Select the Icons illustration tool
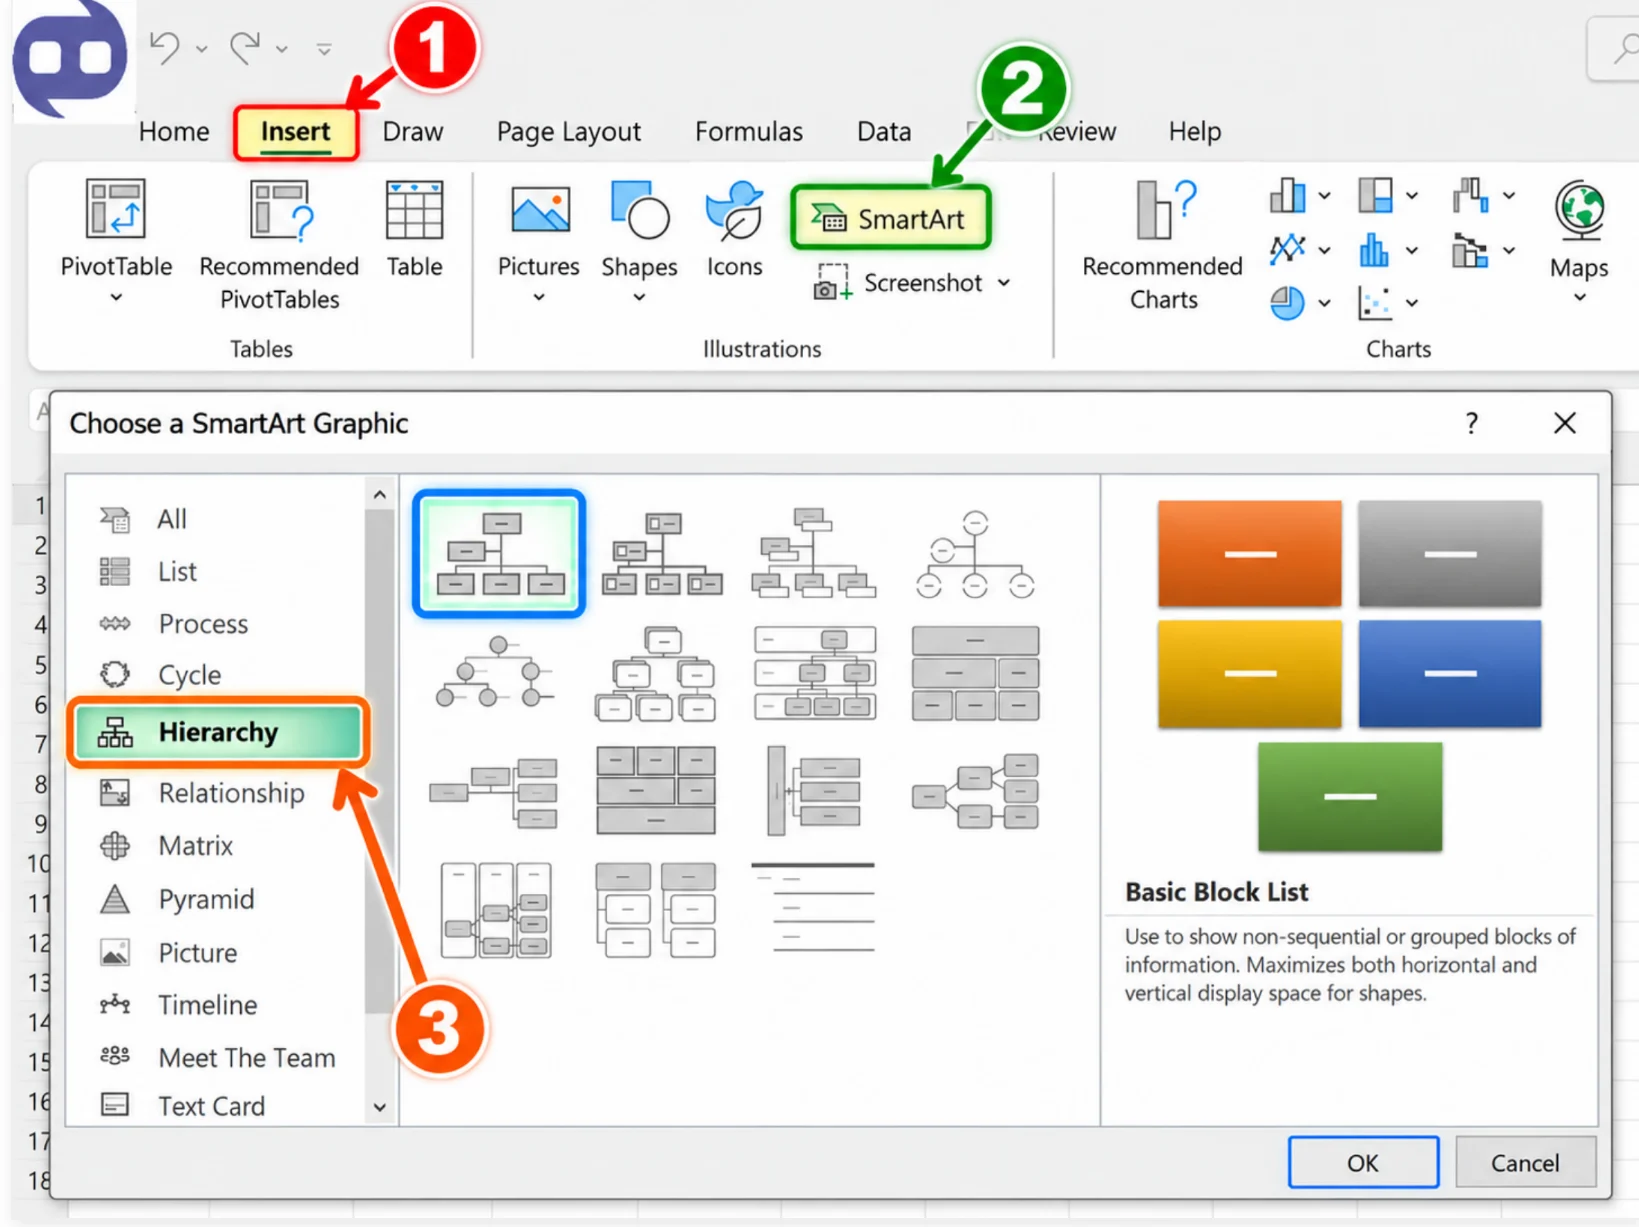 tap(735, 229)
